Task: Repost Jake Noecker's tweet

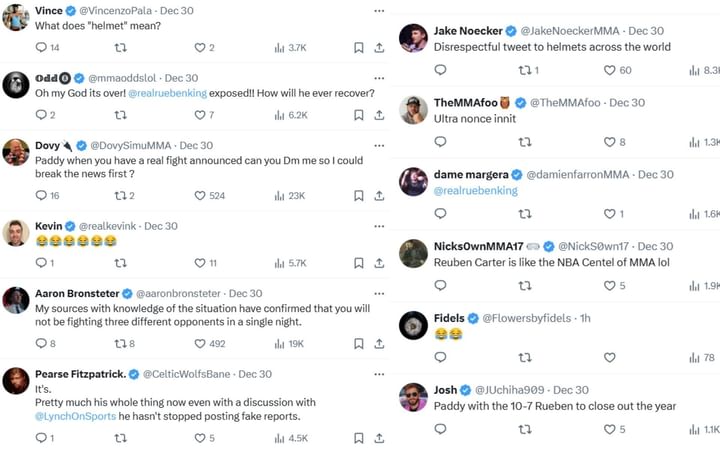Action: (x=524, y=70)
